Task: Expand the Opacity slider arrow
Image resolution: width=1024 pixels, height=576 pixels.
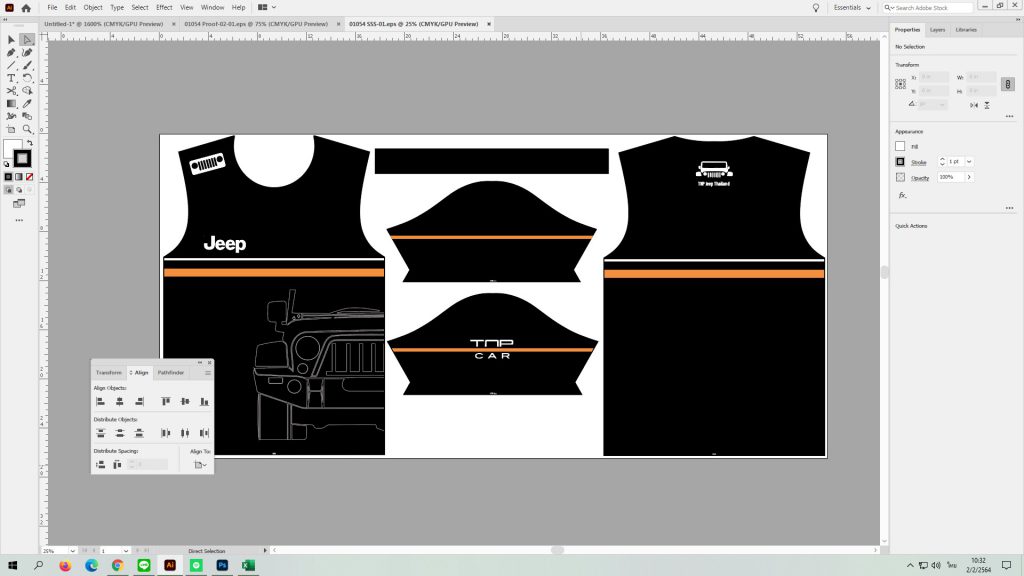Action: pyautogui.click(x=969, y=177)
